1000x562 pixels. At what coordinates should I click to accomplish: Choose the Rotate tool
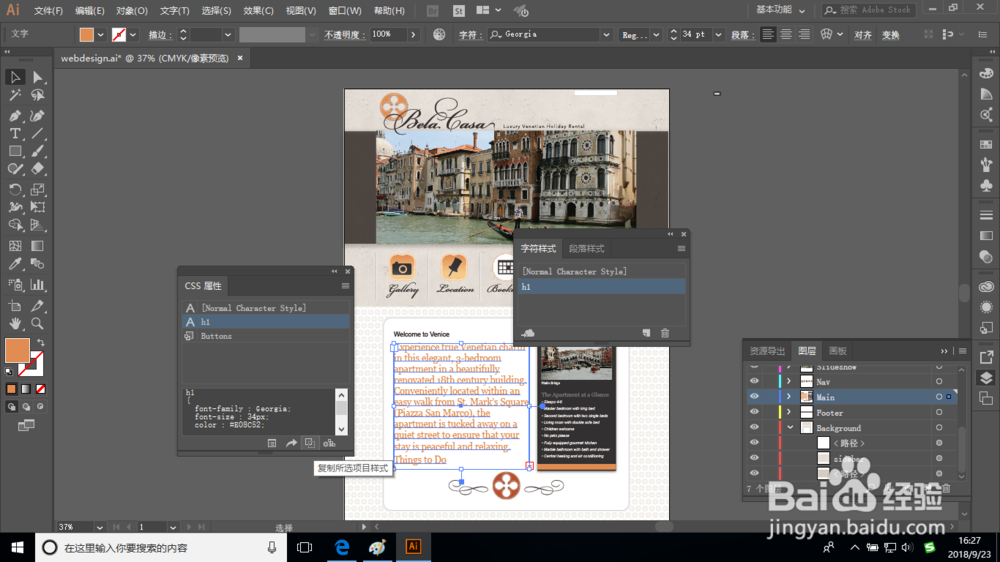click(x=15, y=189)
